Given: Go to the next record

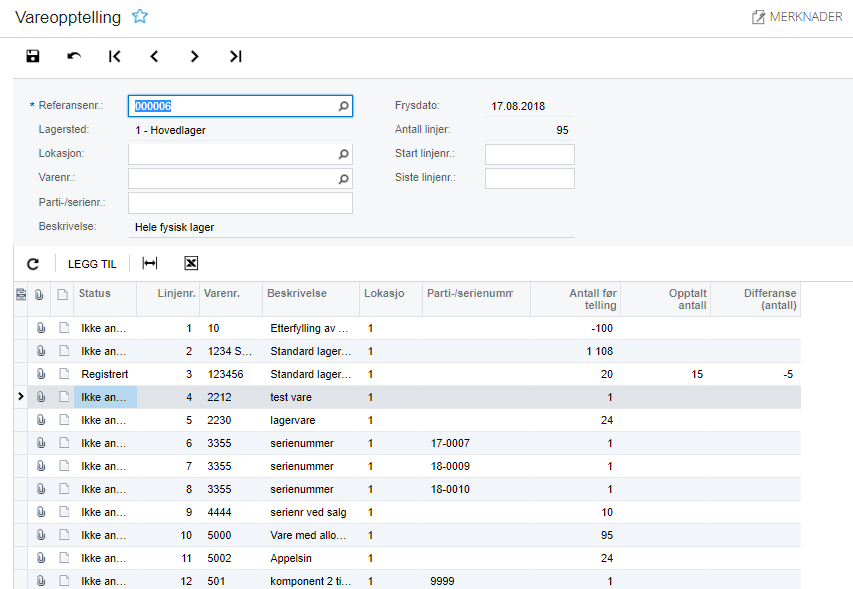Looking at the screenshot, I should pos(194,56).
